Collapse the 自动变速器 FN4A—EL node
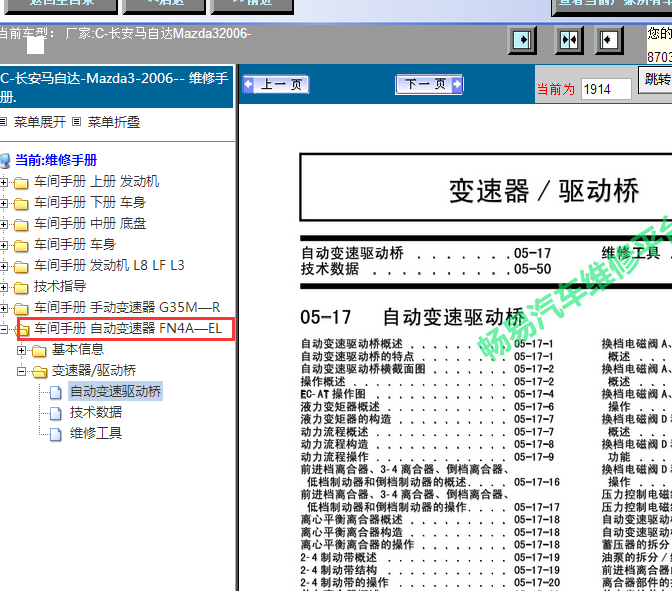 click(x=3, y=329)
